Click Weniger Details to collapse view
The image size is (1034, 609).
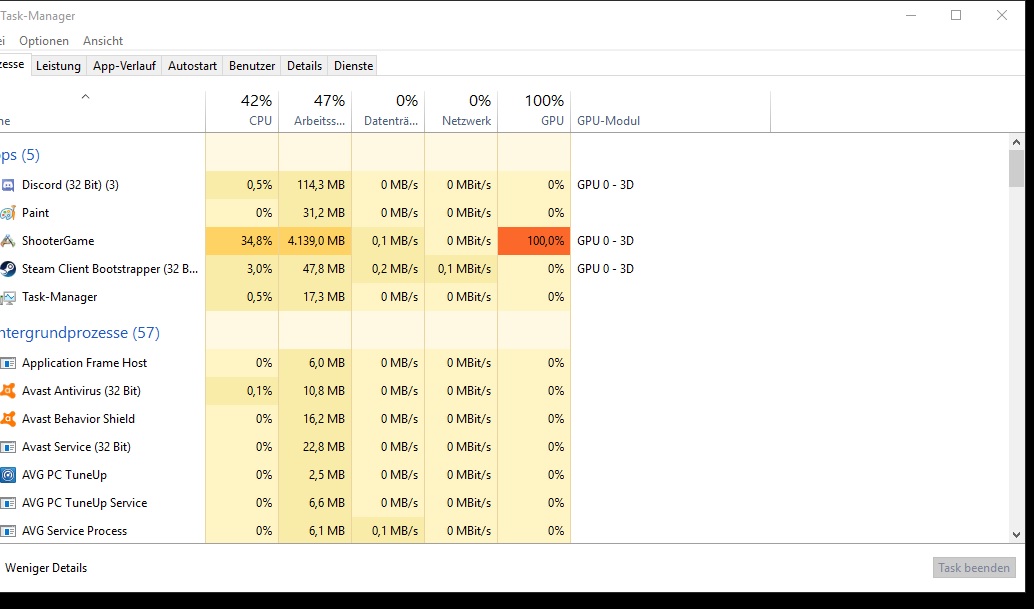[46, 568]
